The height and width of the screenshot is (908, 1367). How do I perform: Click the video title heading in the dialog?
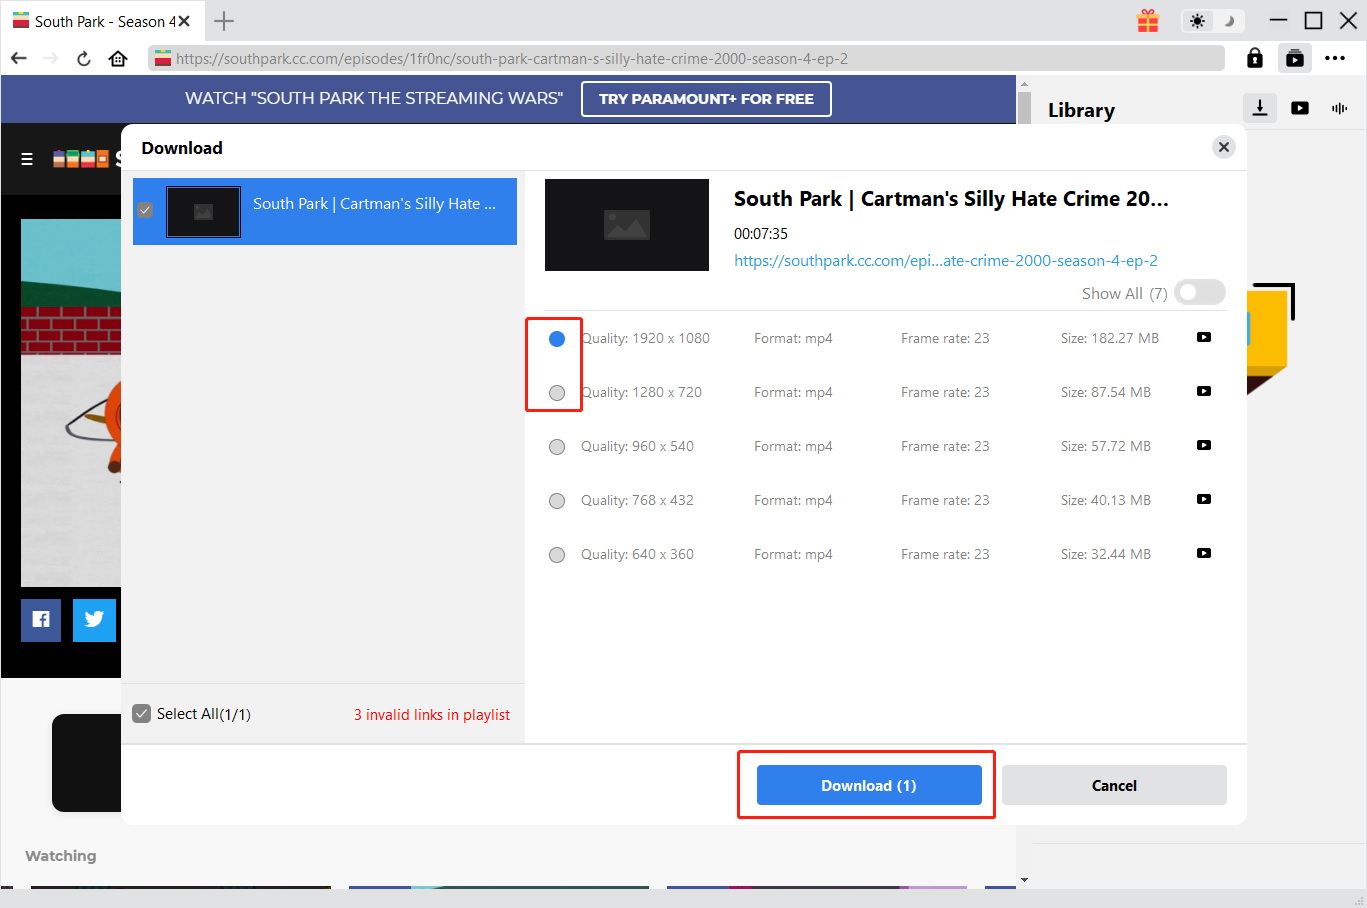[951, 199]
